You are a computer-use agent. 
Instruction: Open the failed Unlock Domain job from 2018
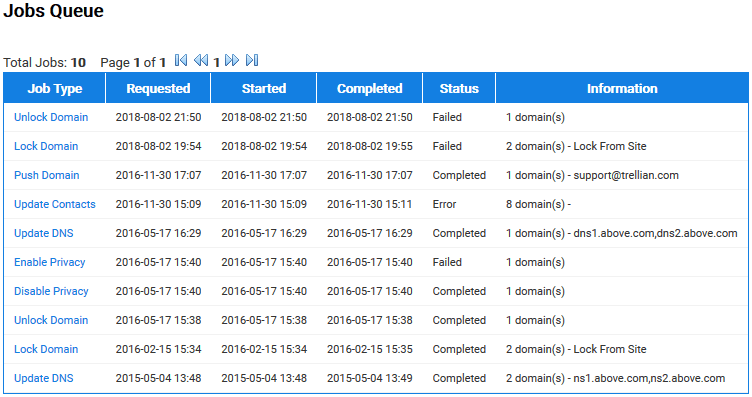click(51, 117)
